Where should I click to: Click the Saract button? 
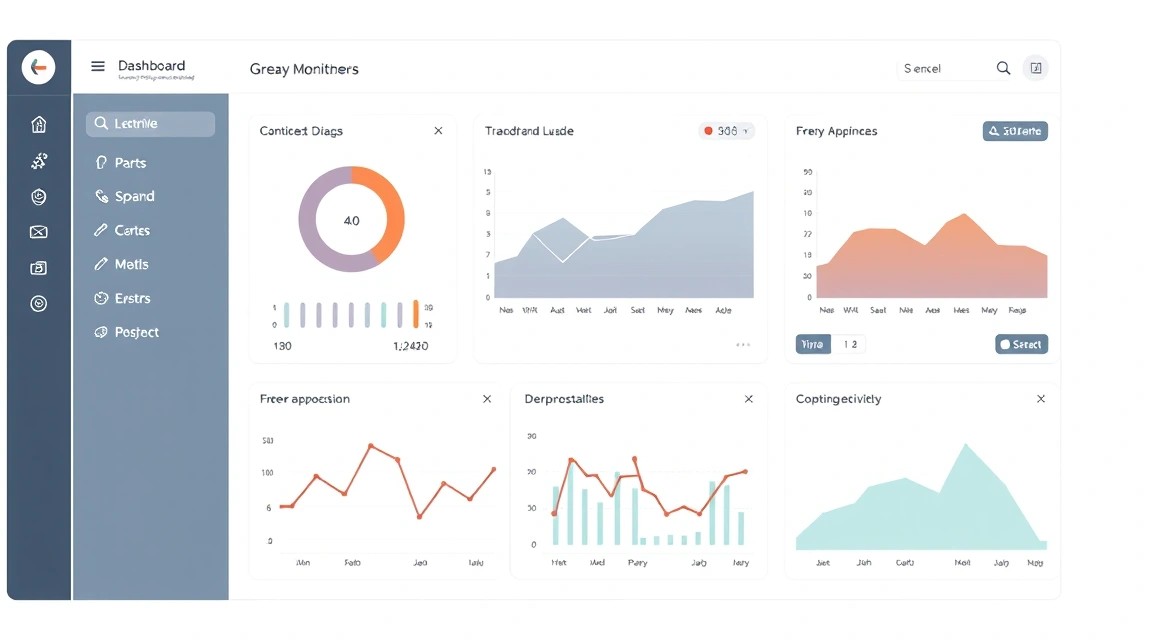click(x=1021, y=344)
